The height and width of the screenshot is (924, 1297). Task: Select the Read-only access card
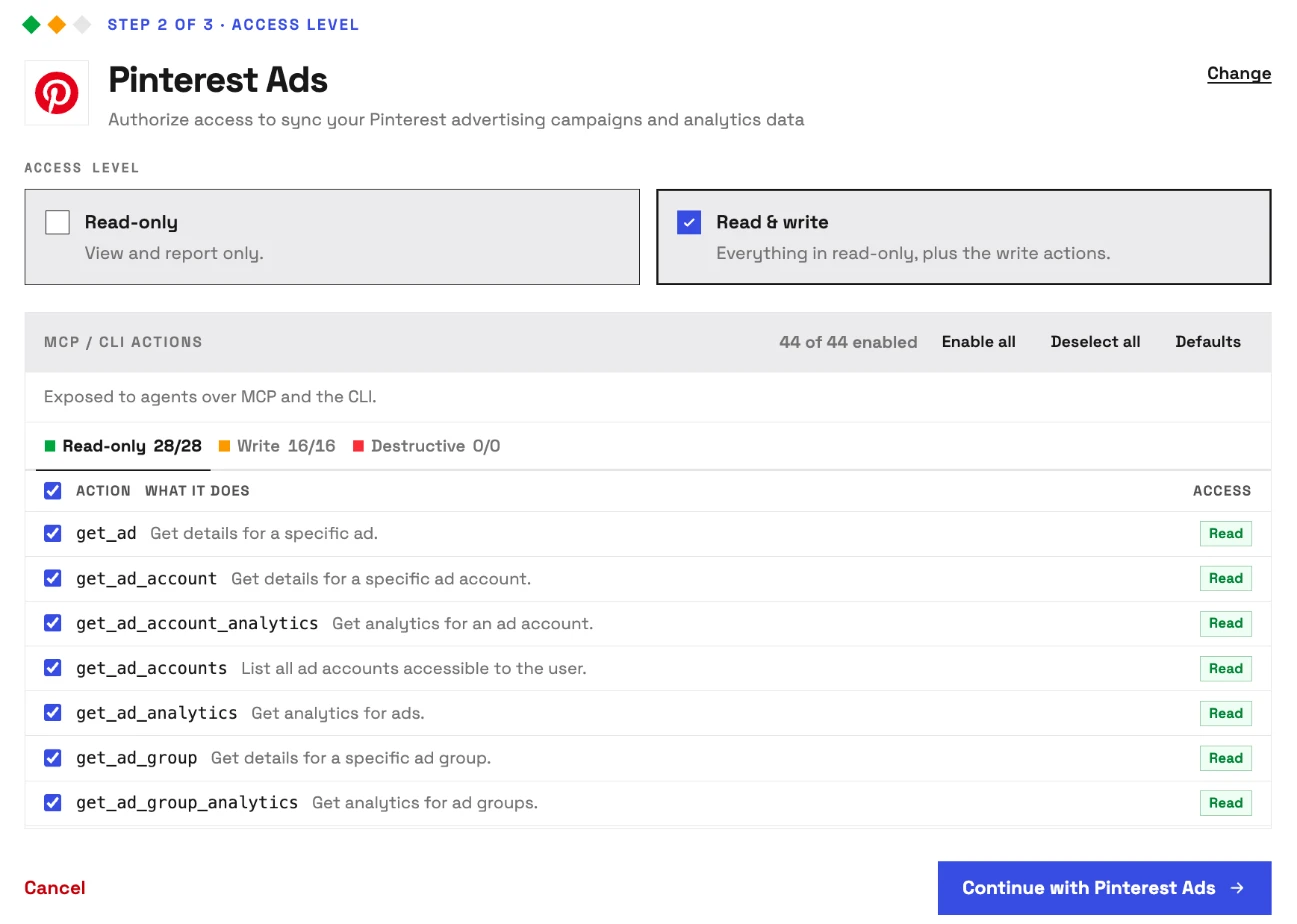[x=332, y=237]
